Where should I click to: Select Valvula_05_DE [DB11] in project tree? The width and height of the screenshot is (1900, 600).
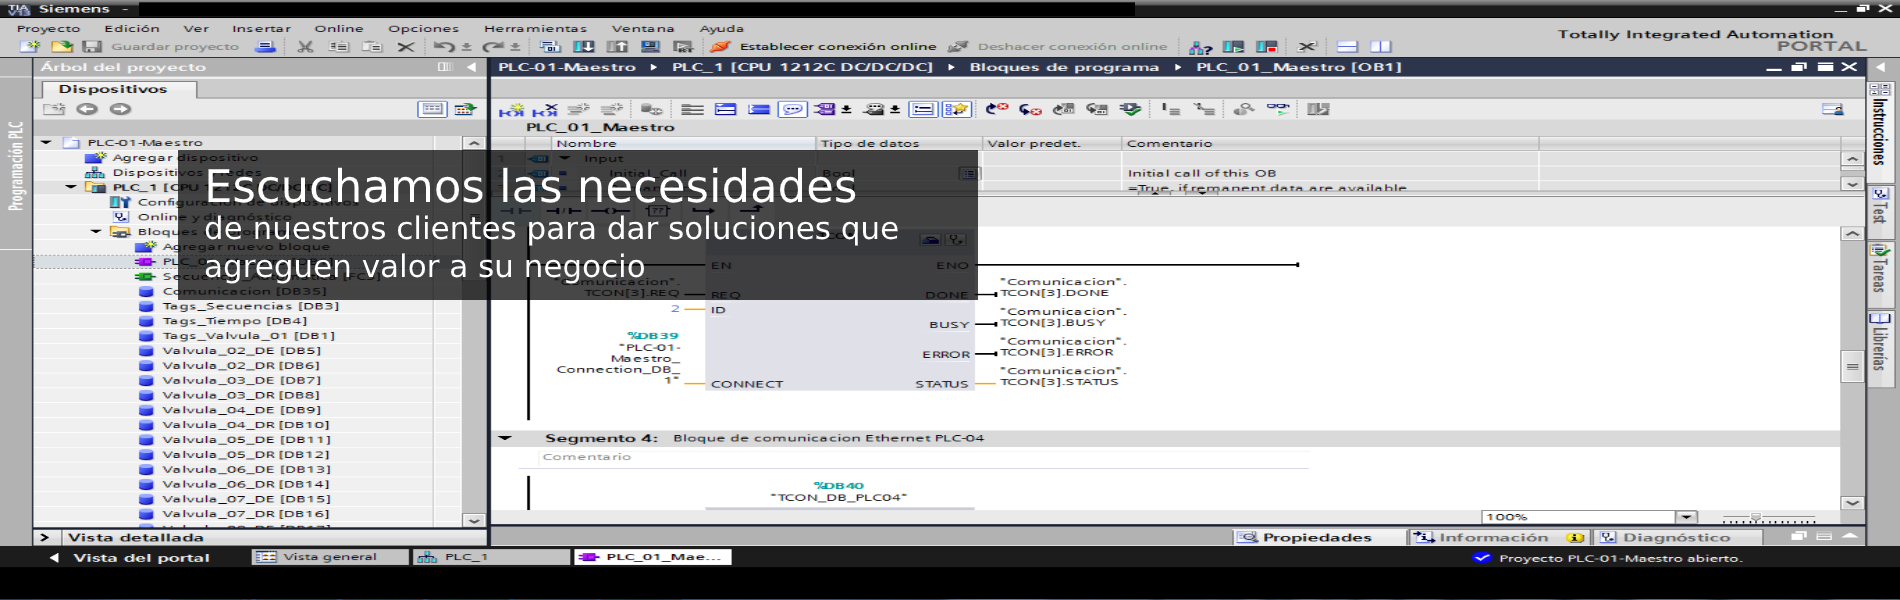[246, 440]
